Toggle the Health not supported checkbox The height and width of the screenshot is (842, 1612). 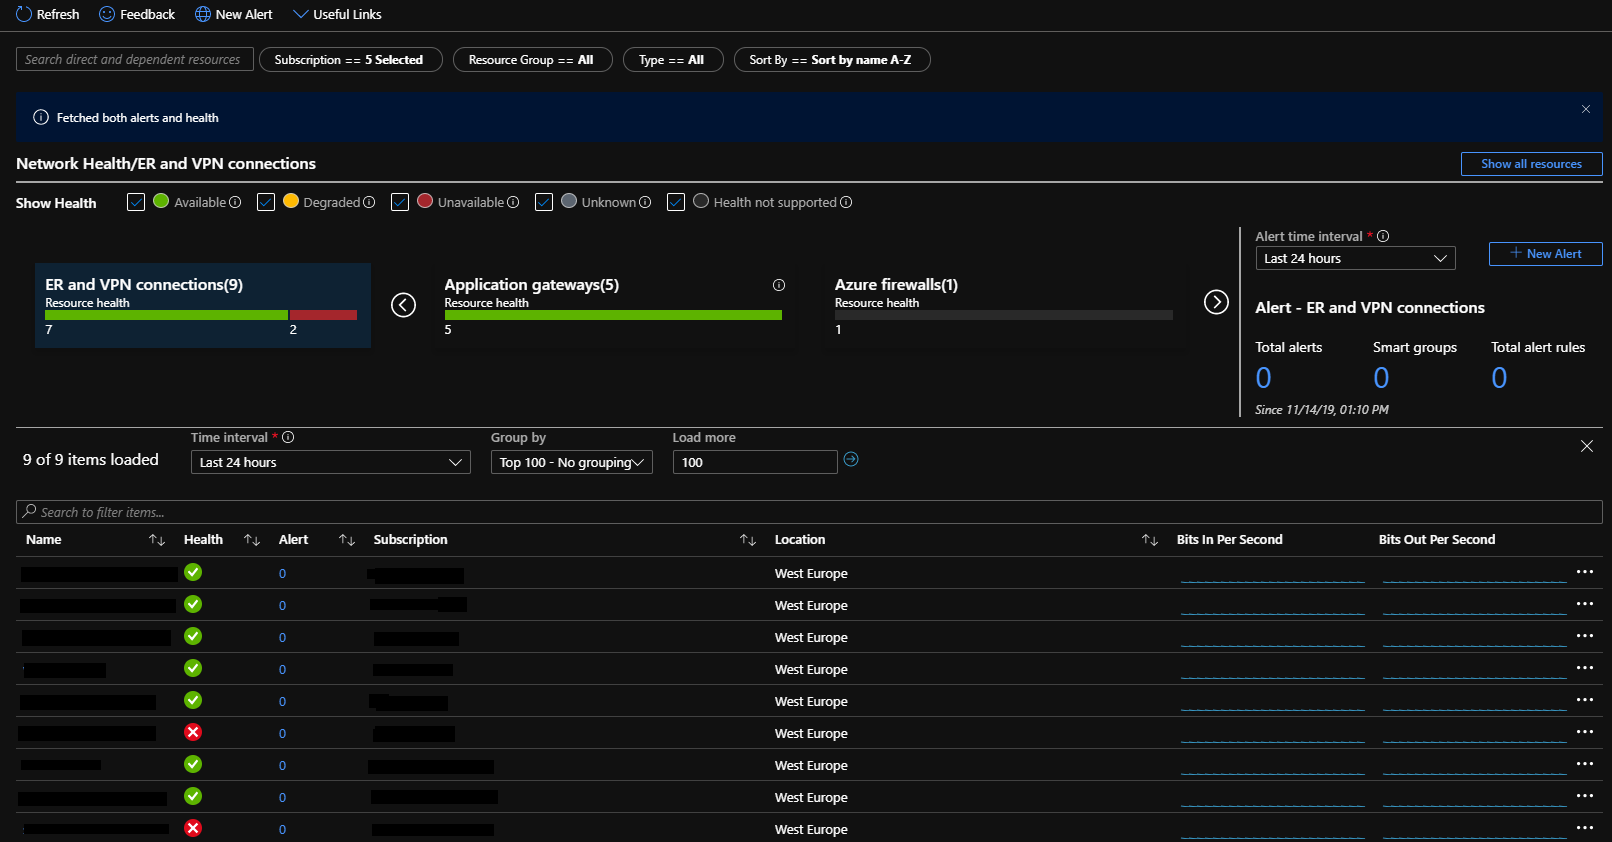pos(676,202)
